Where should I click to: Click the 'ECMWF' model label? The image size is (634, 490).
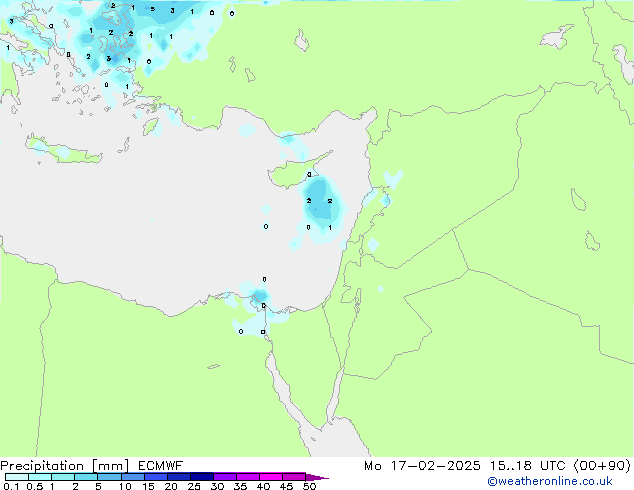160,466
